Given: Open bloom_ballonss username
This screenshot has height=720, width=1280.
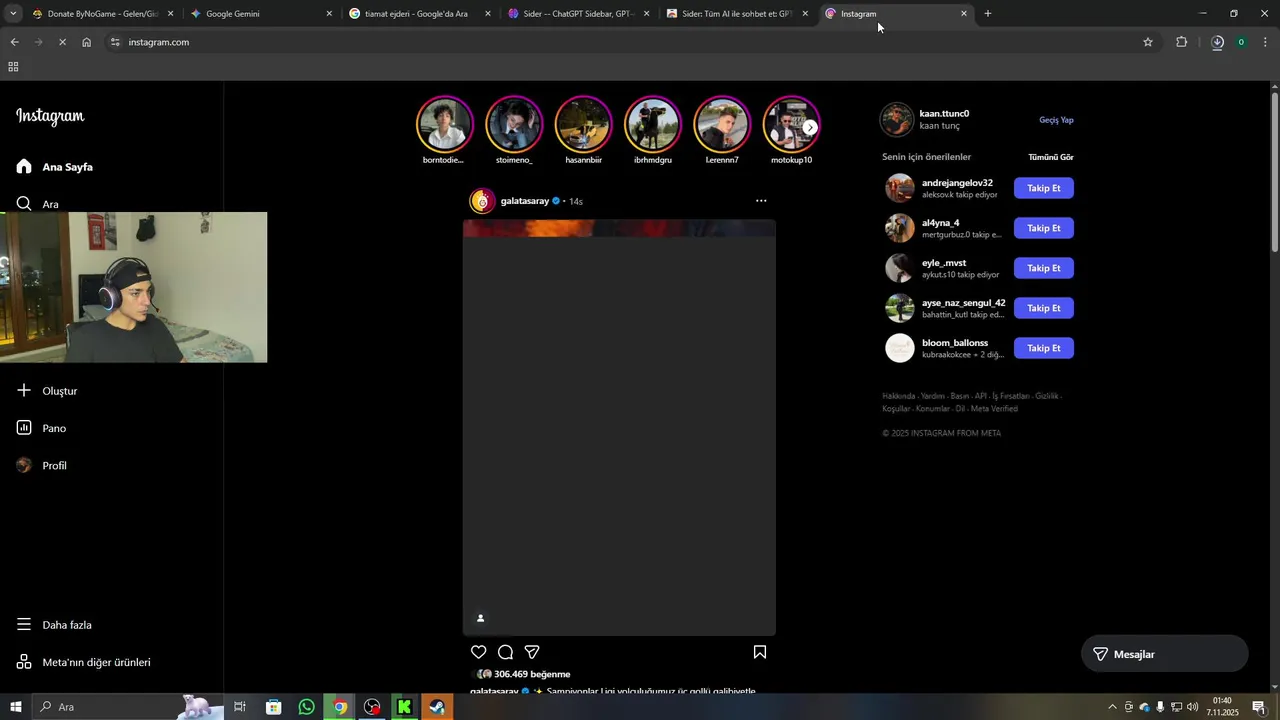Looking at the screenshot, I should pos(955,343).
